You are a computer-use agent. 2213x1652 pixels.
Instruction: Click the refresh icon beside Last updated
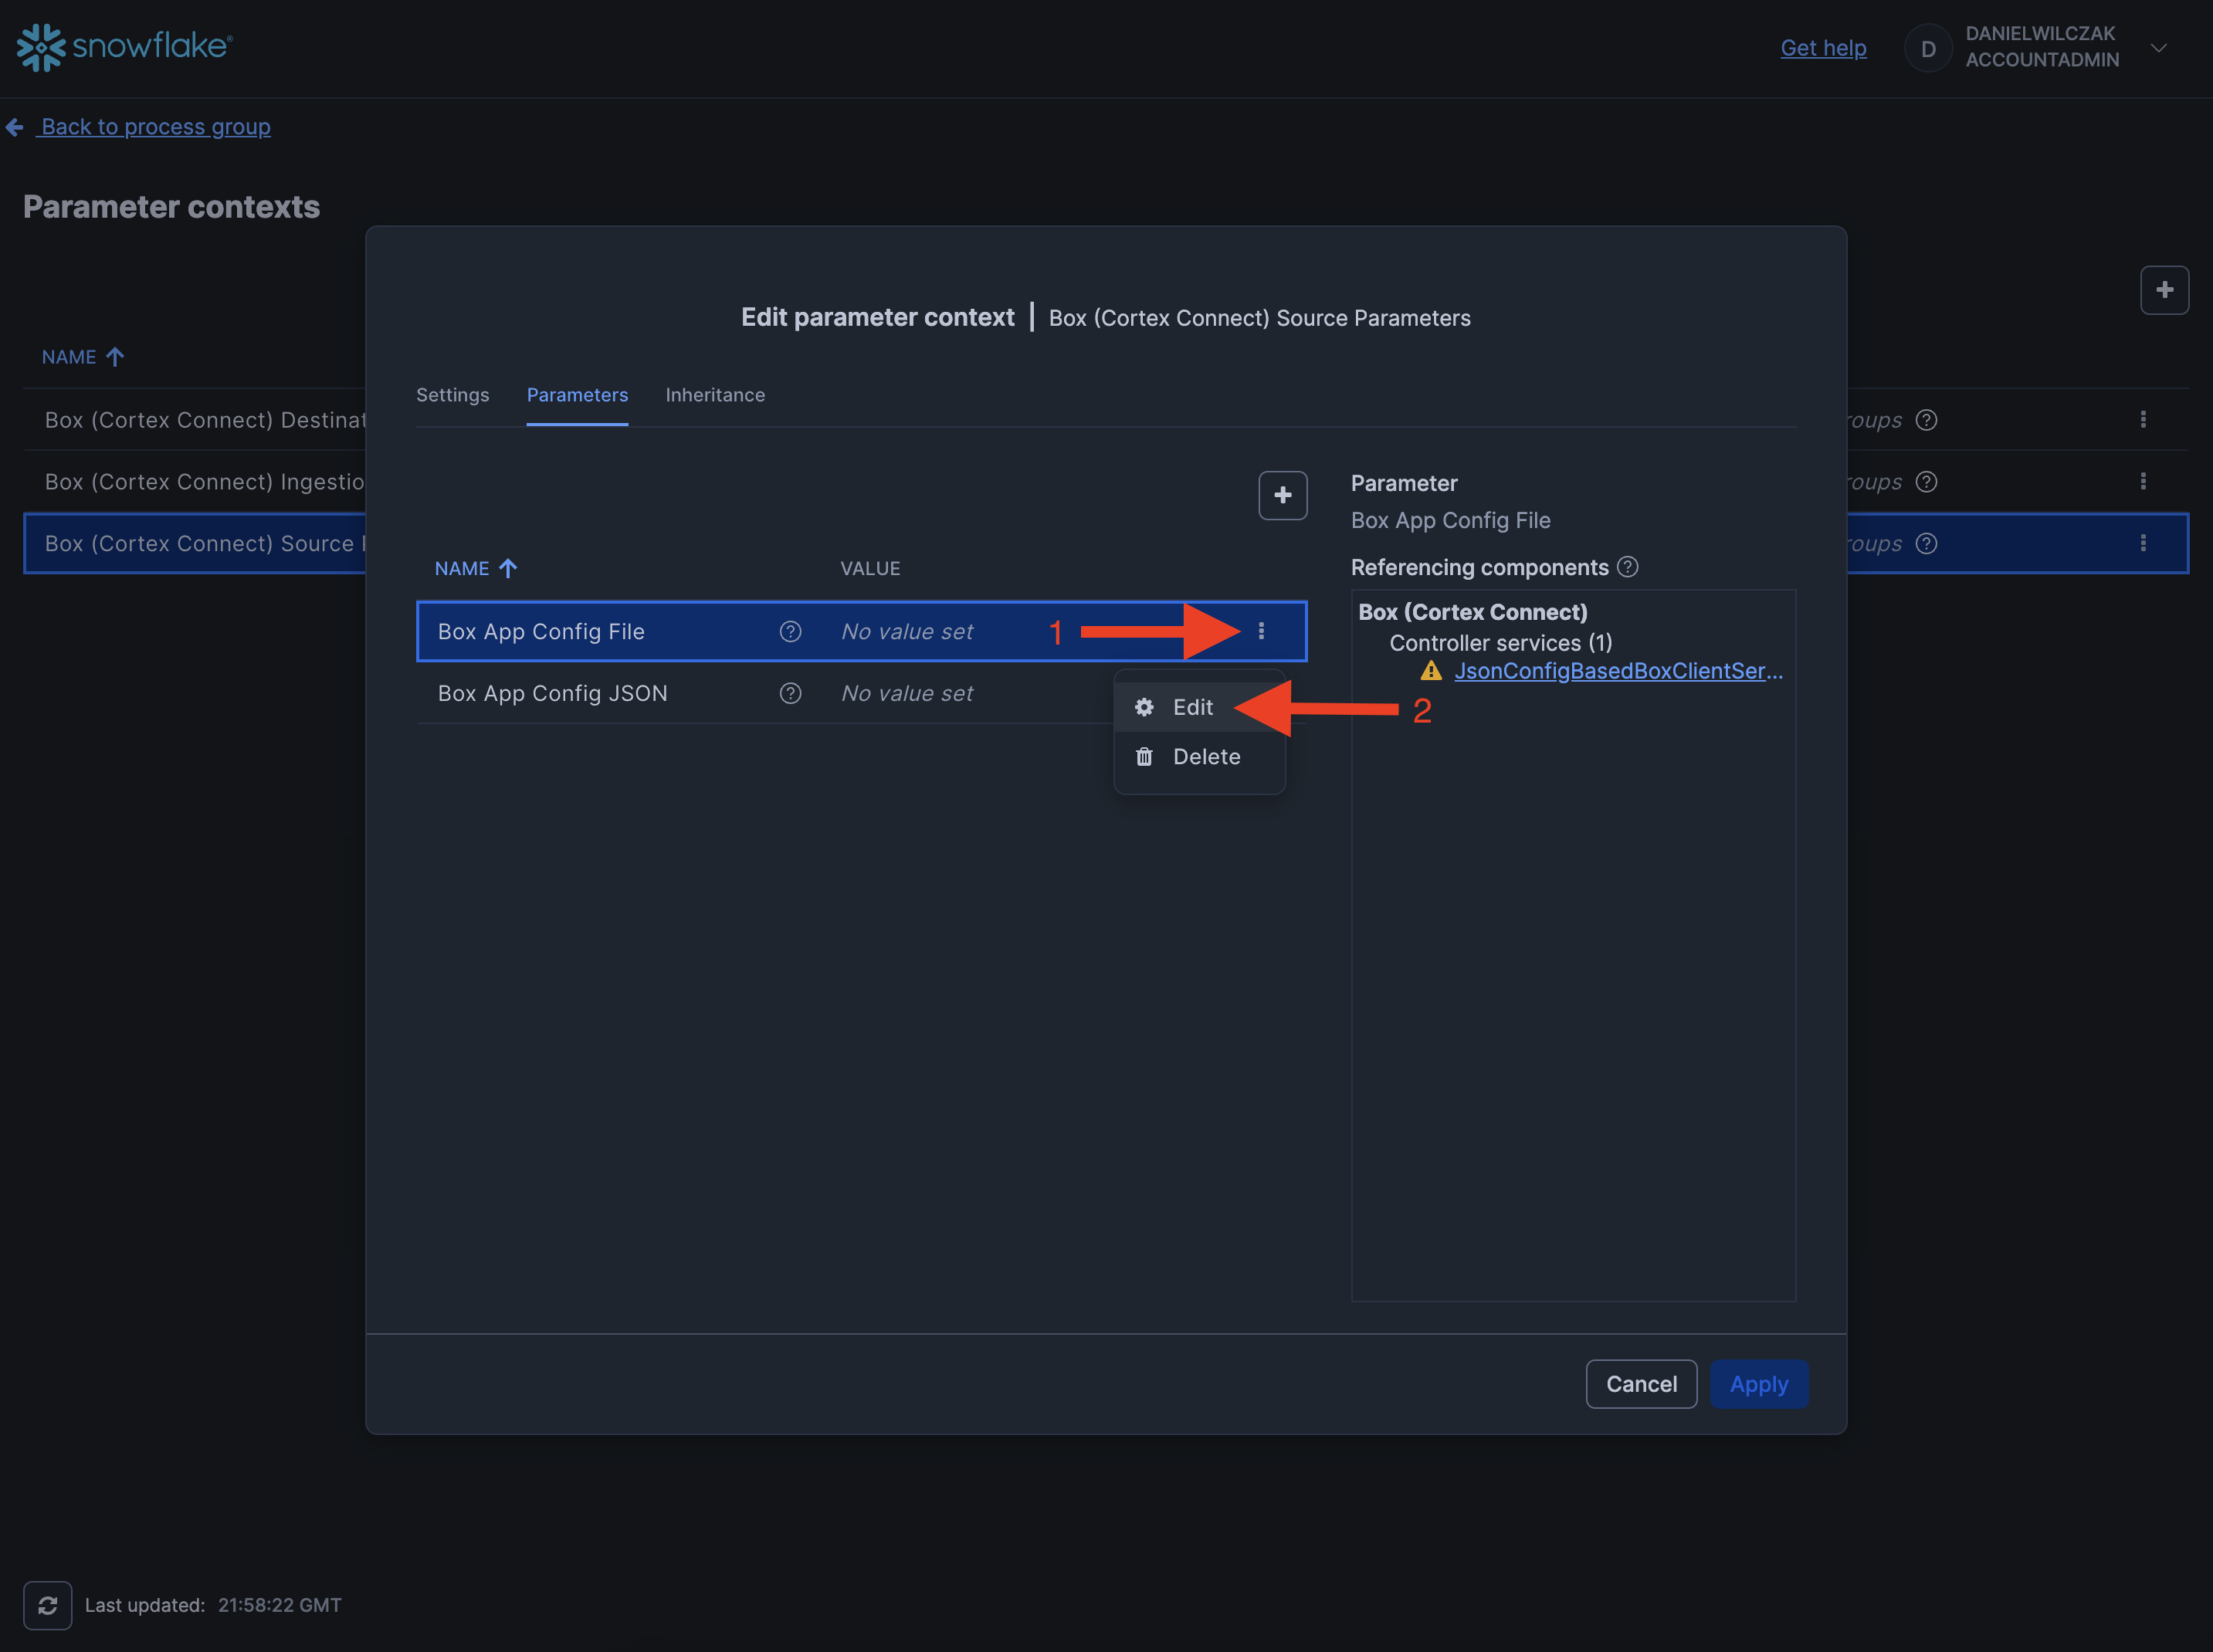(x=47, y=1605)
